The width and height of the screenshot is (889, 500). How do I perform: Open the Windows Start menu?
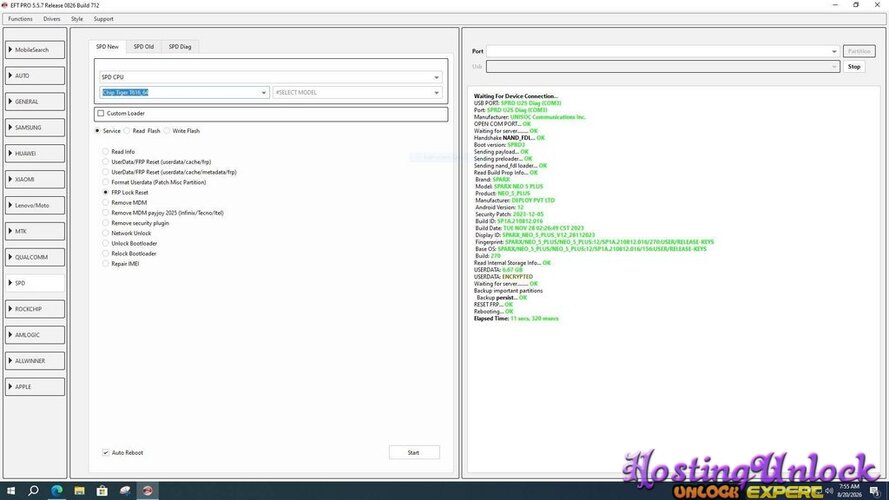click(x=11, y=491)
